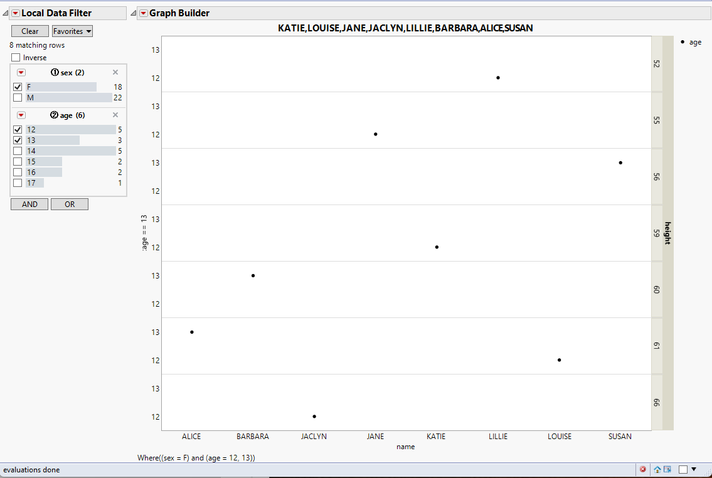This screenshot has height=478, width=712.
Task: Click the height 59 panel label
Action: tap(657, 233)
